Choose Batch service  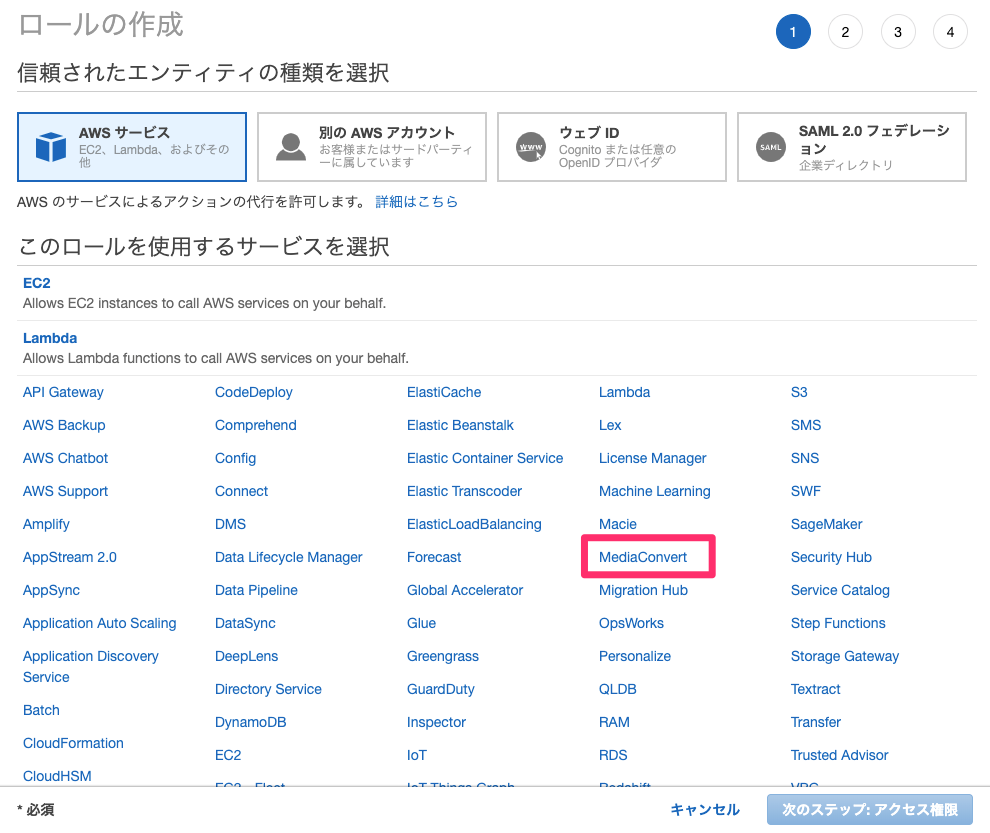coord(41,710)
